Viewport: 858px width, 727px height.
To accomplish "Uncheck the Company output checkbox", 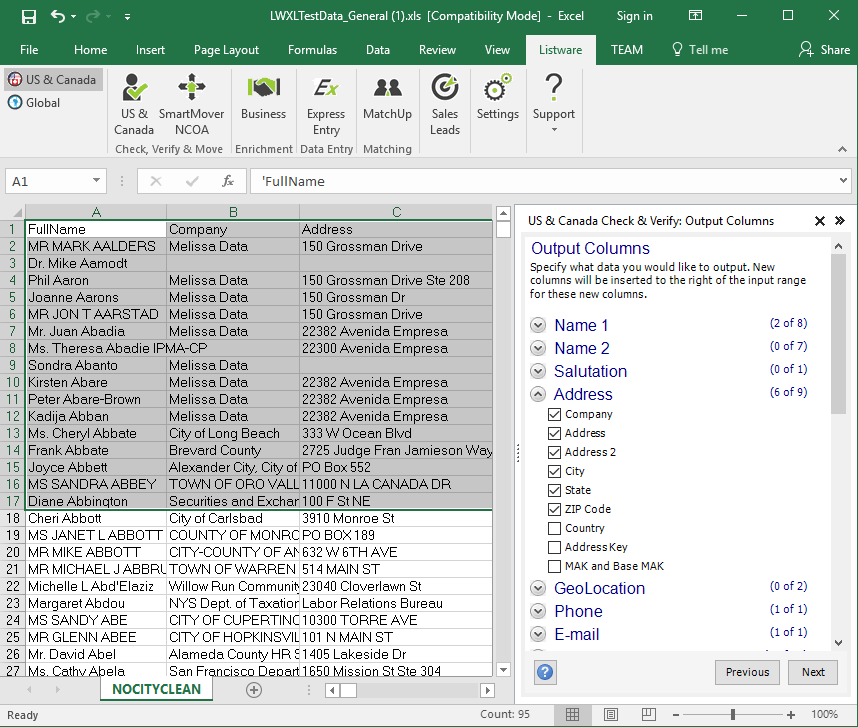I will 554,414.
